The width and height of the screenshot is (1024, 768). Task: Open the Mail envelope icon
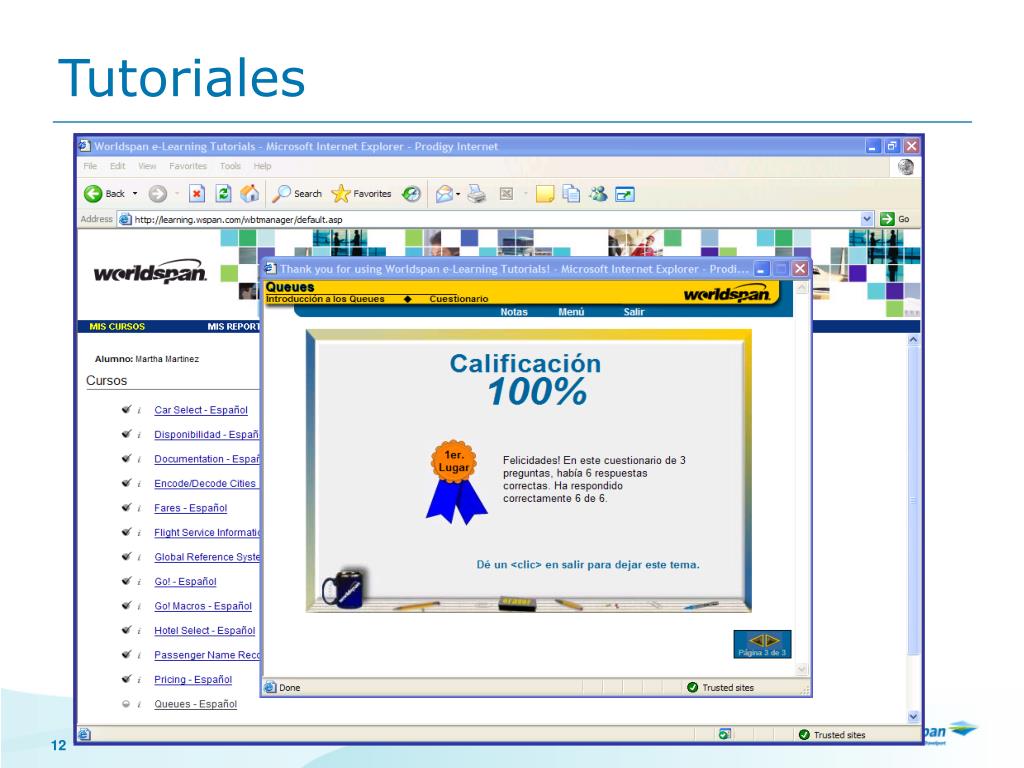(x=444, y=193)
